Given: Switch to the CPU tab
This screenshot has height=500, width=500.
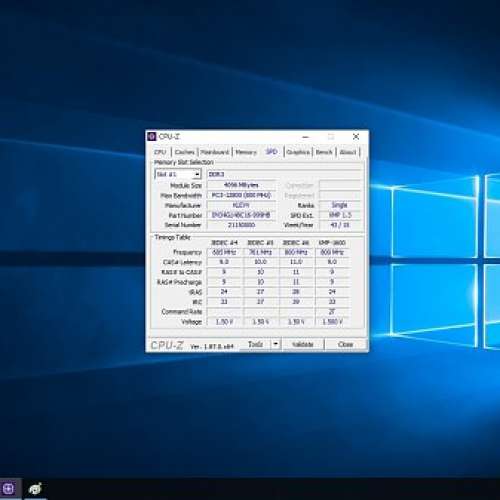Looking at the screenshot, I should [160, 152].
